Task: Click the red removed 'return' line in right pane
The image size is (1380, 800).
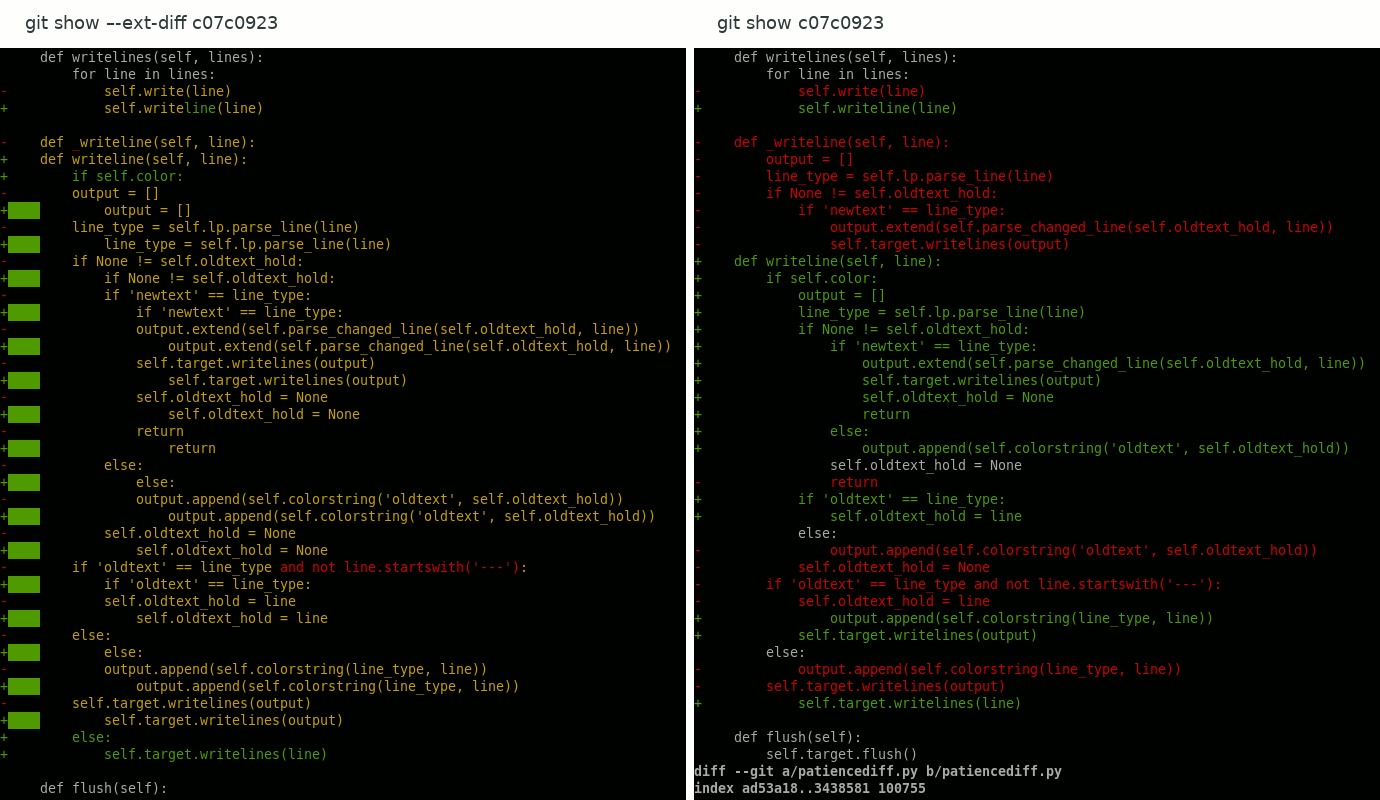Action: [853, 482]
